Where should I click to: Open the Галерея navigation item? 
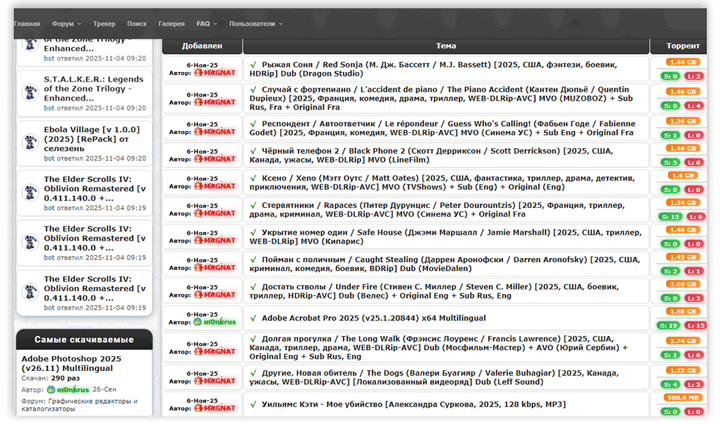click(171, 24)
